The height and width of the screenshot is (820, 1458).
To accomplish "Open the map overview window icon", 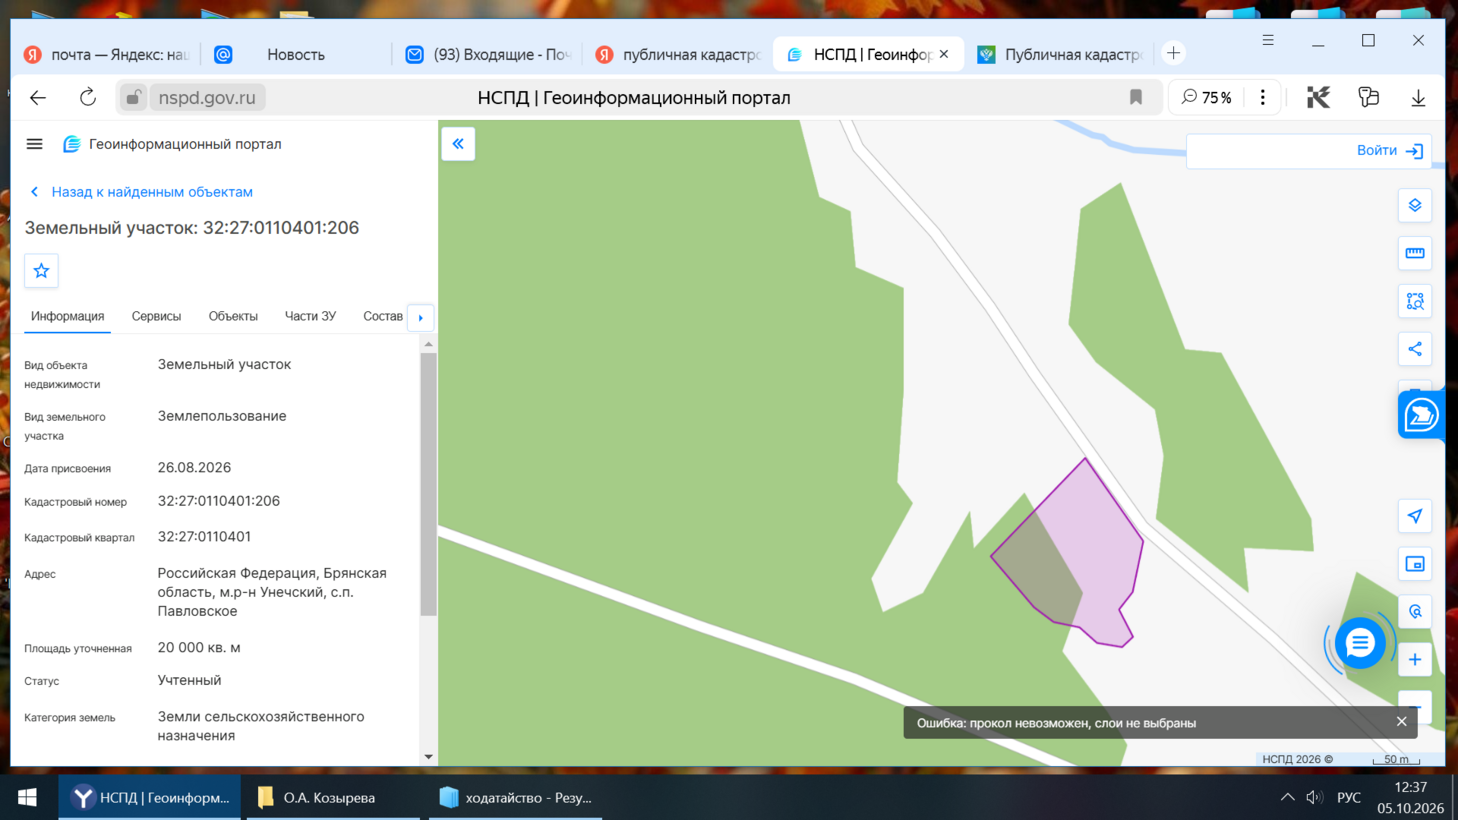I will [x=1414, y=564].
